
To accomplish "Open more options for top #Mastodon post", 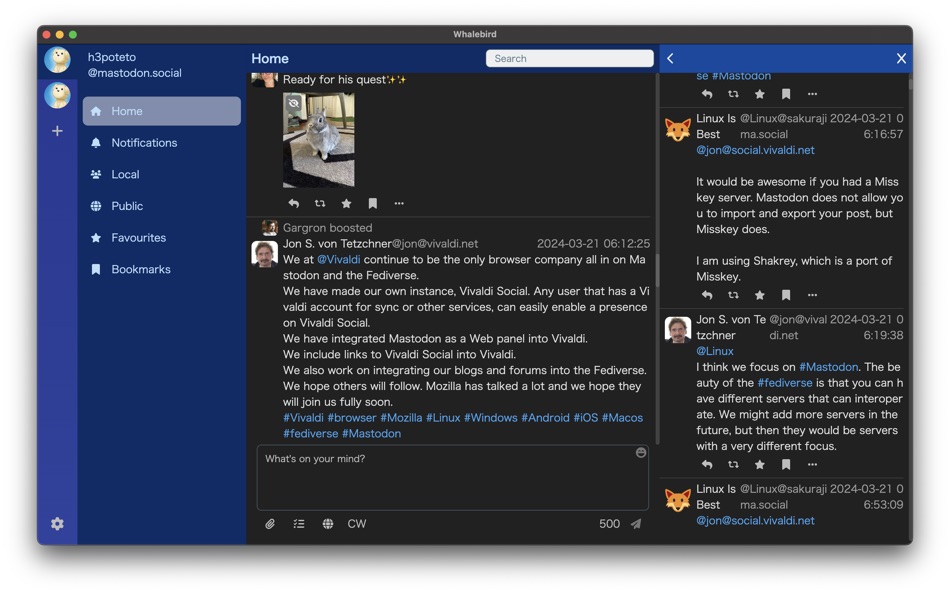I will point(812,94).
